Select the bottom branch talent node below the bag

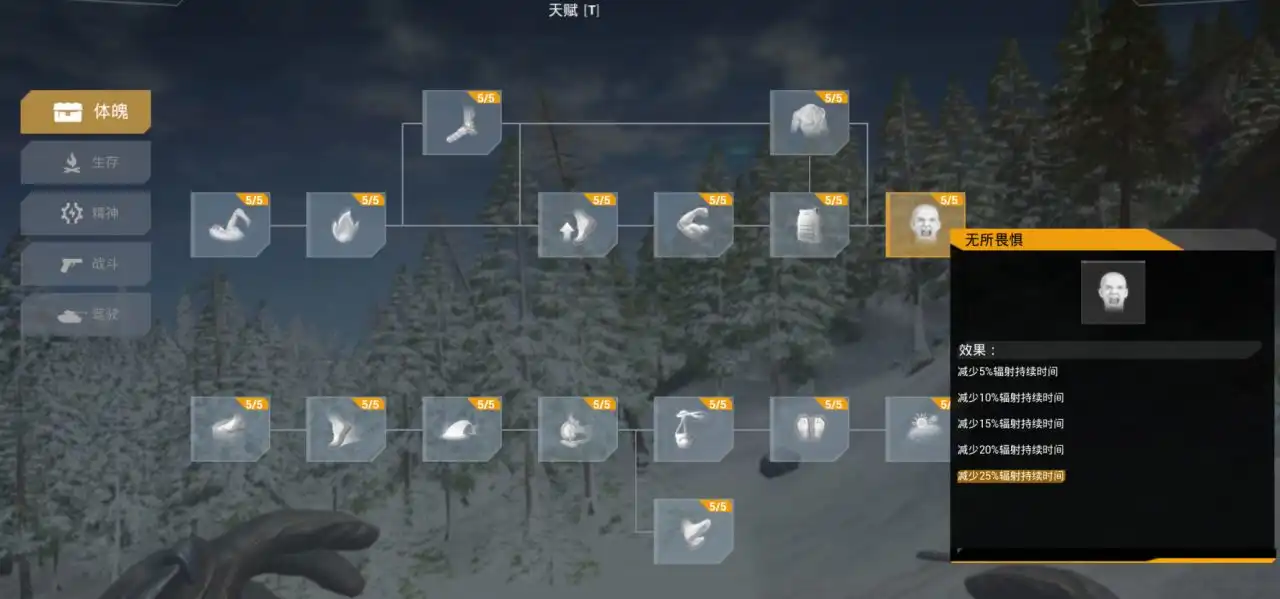pyautogui.click(x=694, y=531)
